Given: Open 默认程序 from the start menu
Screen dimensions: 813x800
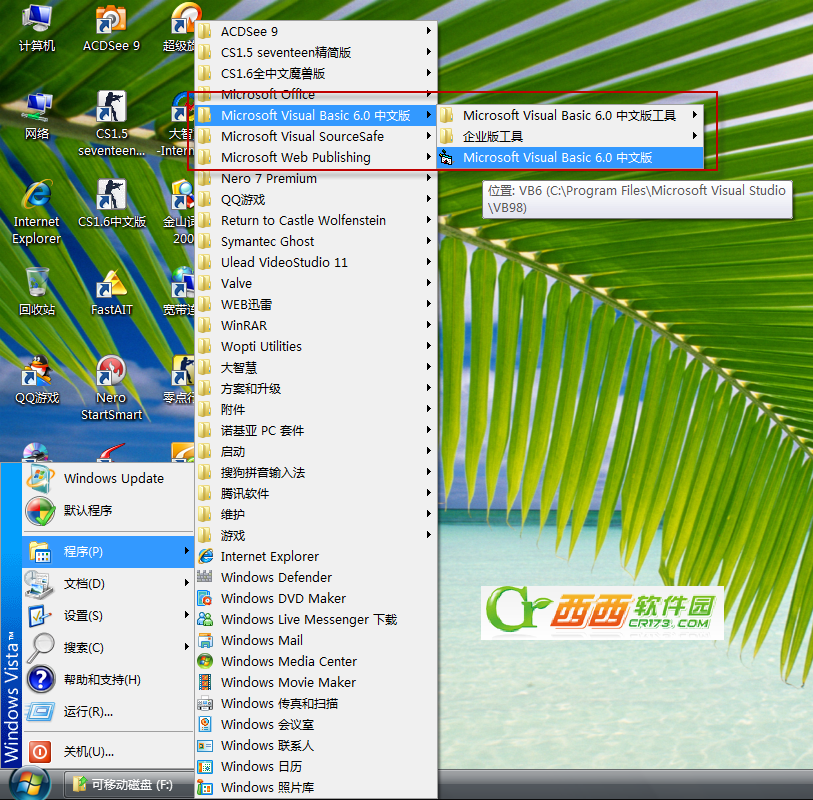Looking at the screenshot, I should 108,511.
